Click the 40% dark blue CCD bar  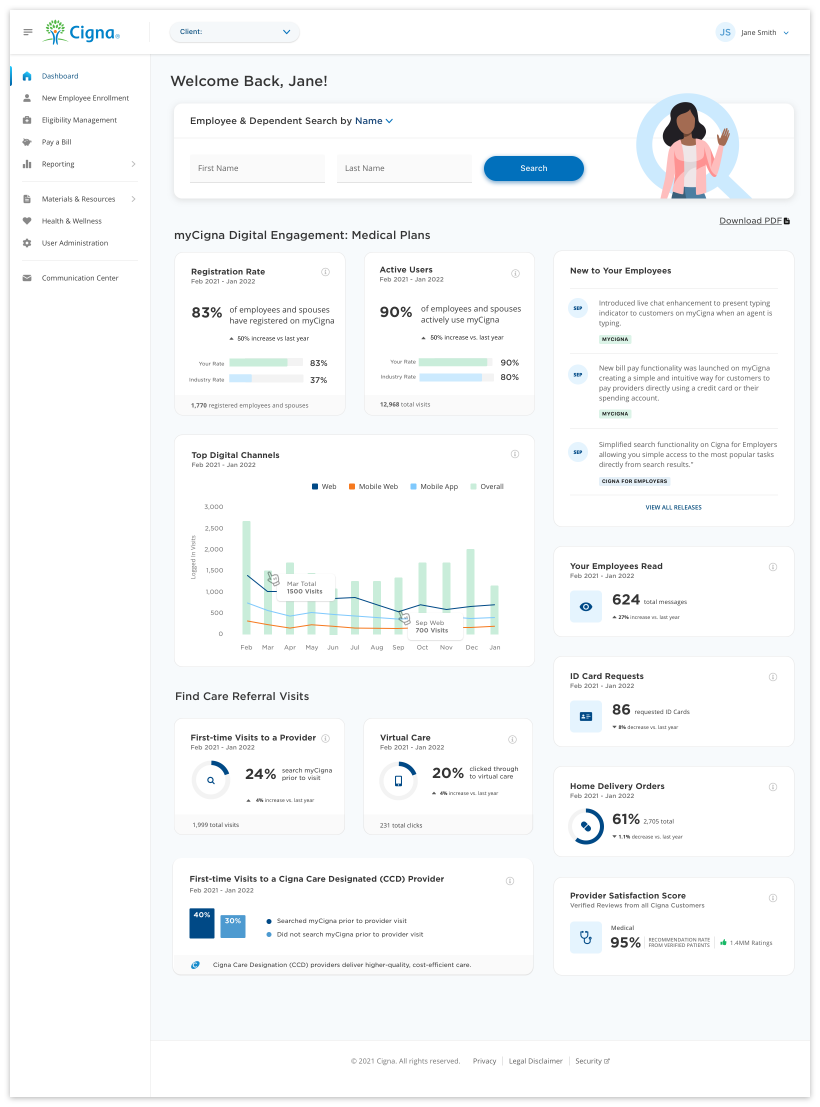pyautogui.click(x=202, y=923)
